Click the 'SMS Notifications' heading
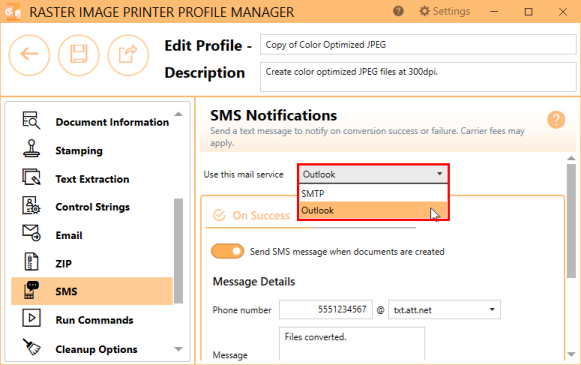The width and height of the screenshot is (581, 365). 273,116
